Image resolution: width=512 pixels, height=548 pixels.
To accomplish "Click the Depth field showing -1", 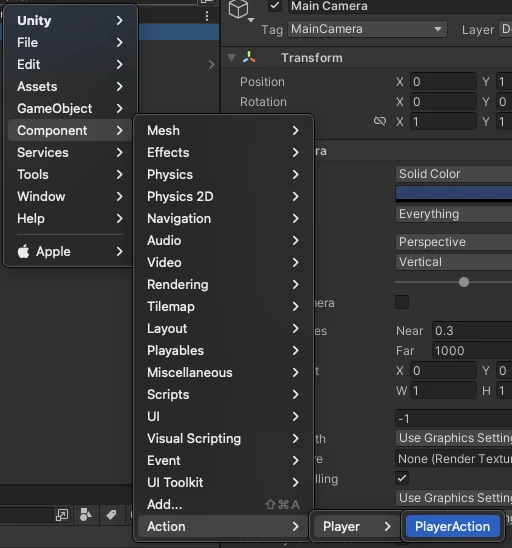I will point(454,418).
